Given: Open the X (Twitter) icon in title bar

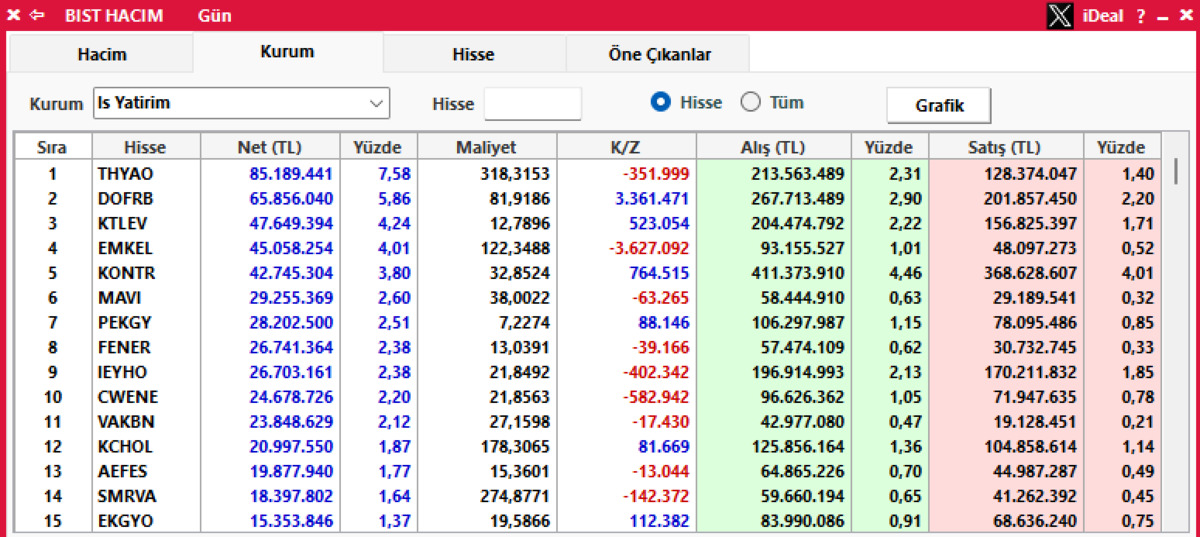Looking at the screenshot, I should pos(1060,15).
